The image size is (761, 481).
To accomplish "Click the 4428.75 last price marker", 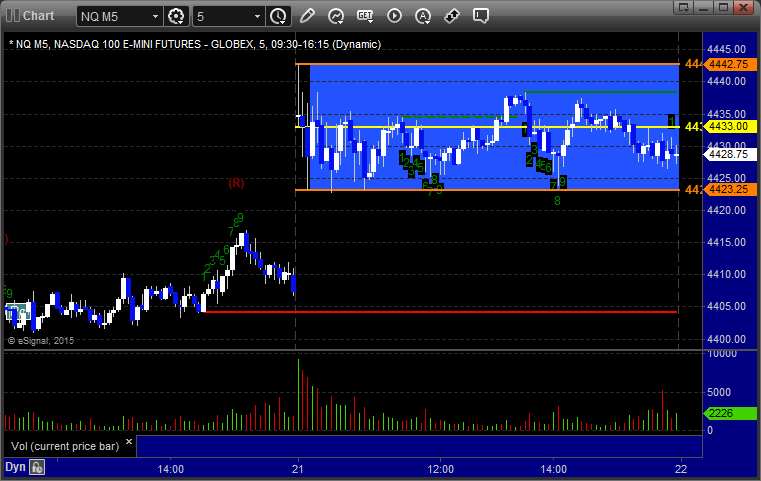I will [729, 154].
